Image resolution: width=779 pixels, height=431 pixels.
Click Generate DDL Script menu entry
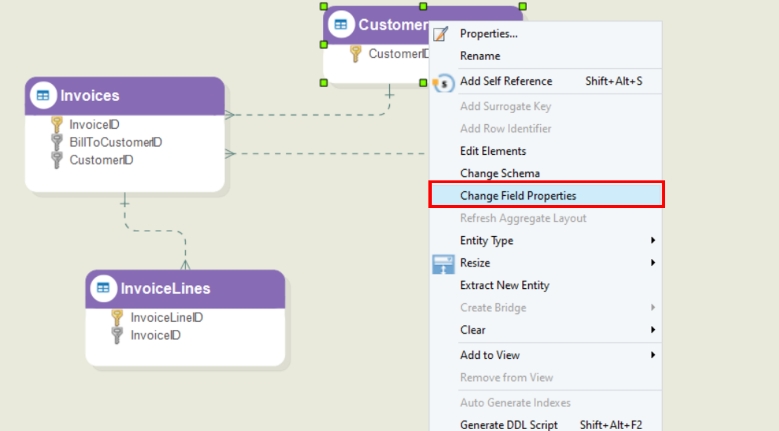(510, 424)
